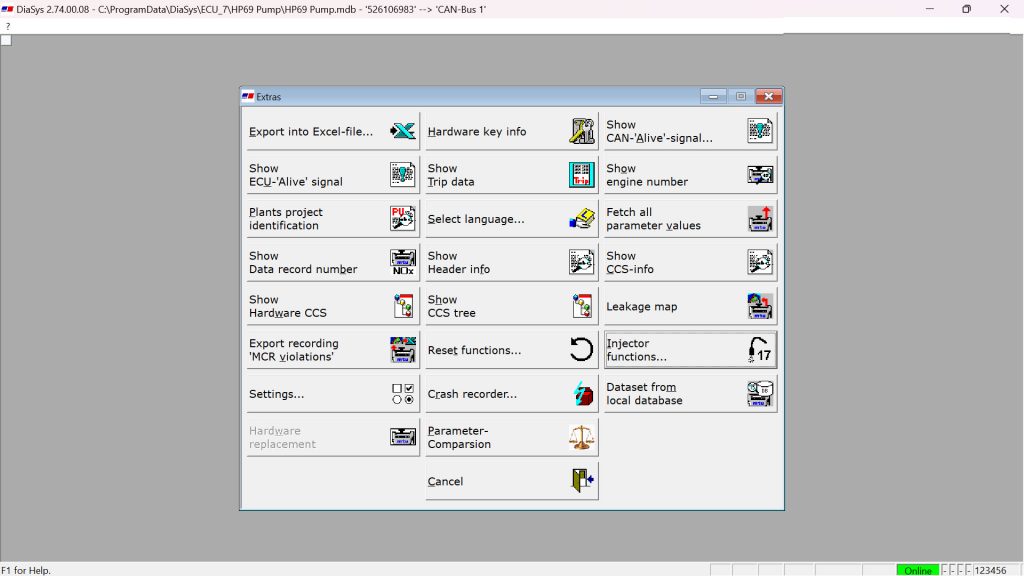This screenshot has width=1024, height=576.
Task: Open the Show CCS-info button
Action: coord(690,263)
